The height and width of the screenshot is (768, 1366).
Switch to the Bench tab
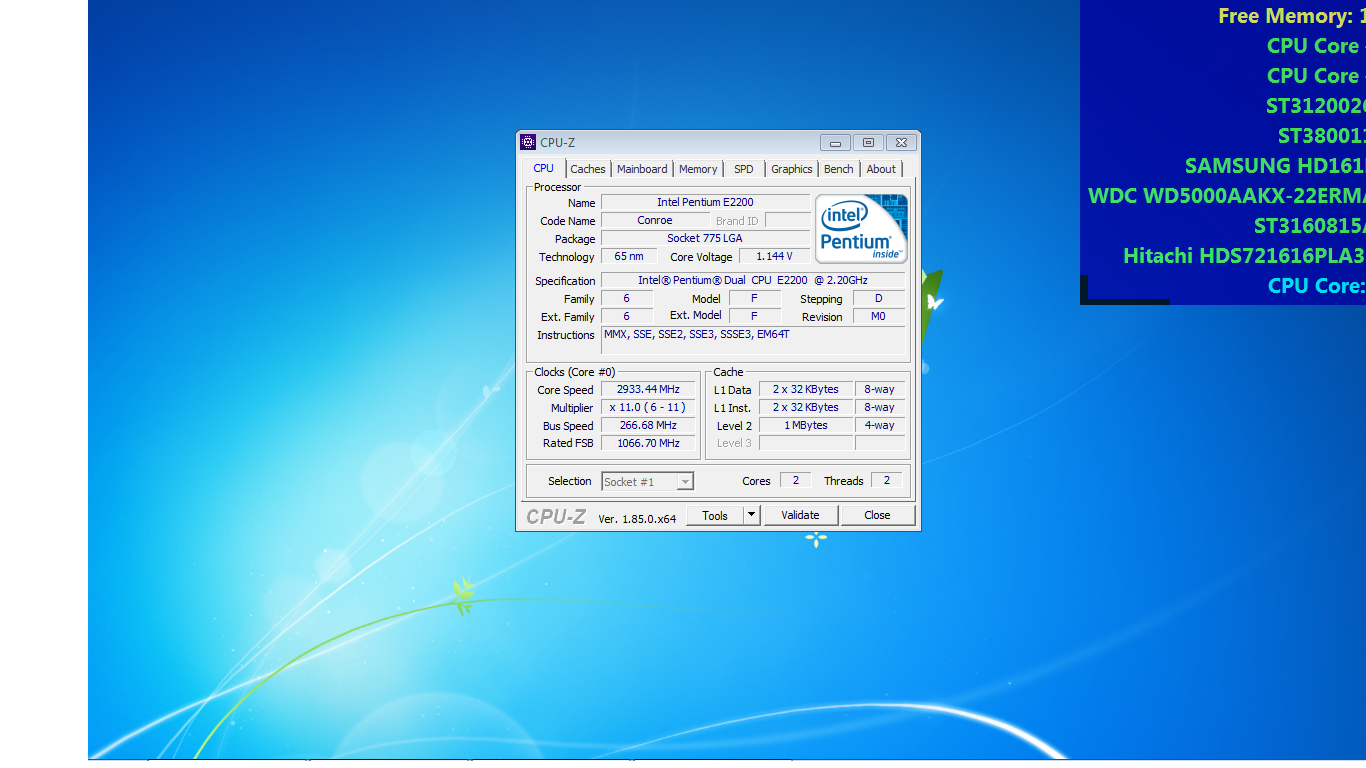click(x=839, y=169)
